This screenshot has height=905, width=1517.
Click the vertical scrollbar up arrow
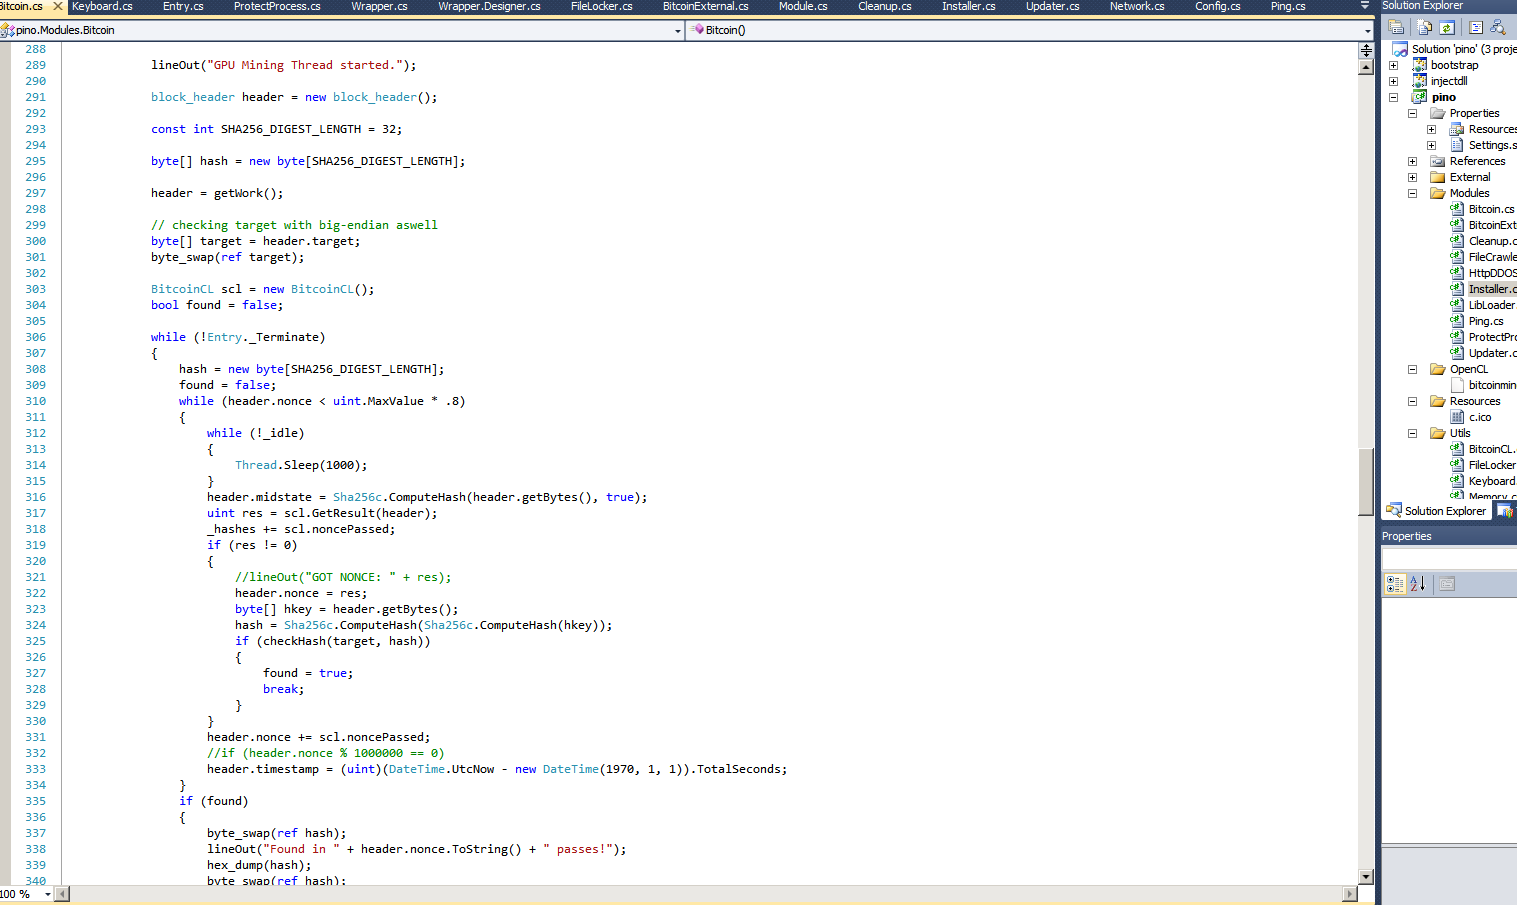(1366, 67)
